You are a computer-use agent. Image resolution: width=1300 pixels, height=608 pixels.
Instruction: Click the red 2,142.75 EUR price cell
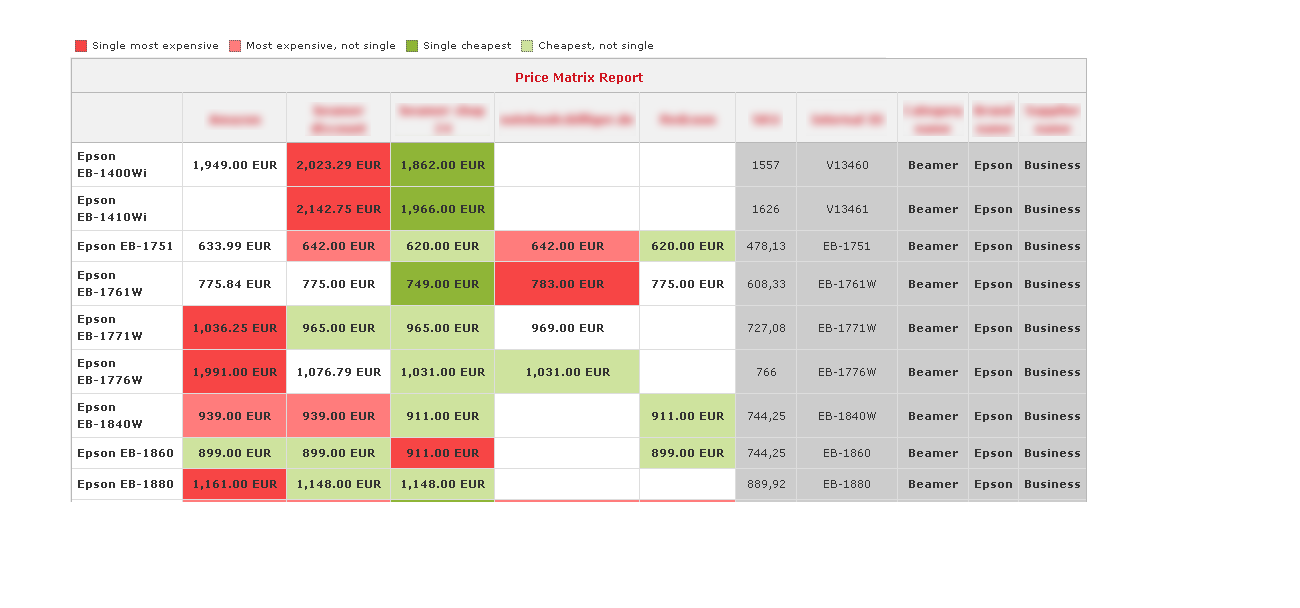point(339,209)
